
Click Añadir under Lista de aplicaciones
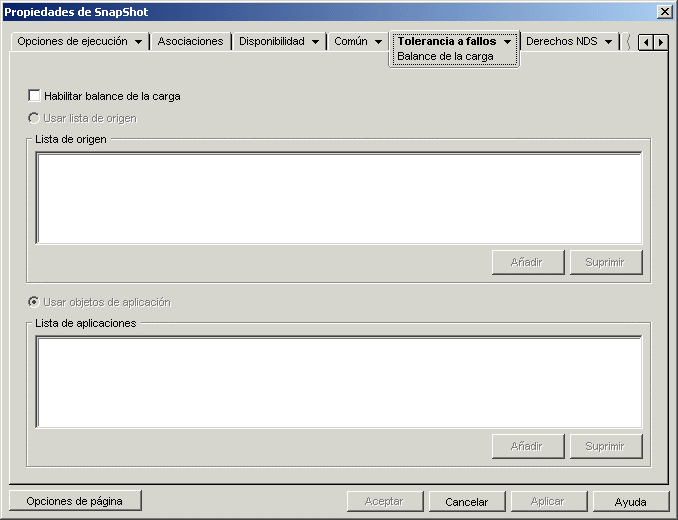click(528, 446)
